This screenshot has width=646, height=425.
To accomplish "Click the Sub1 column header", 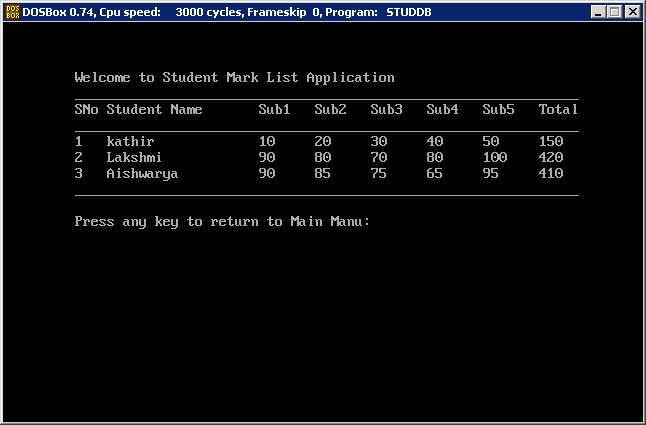I will [x=274, y=110].
